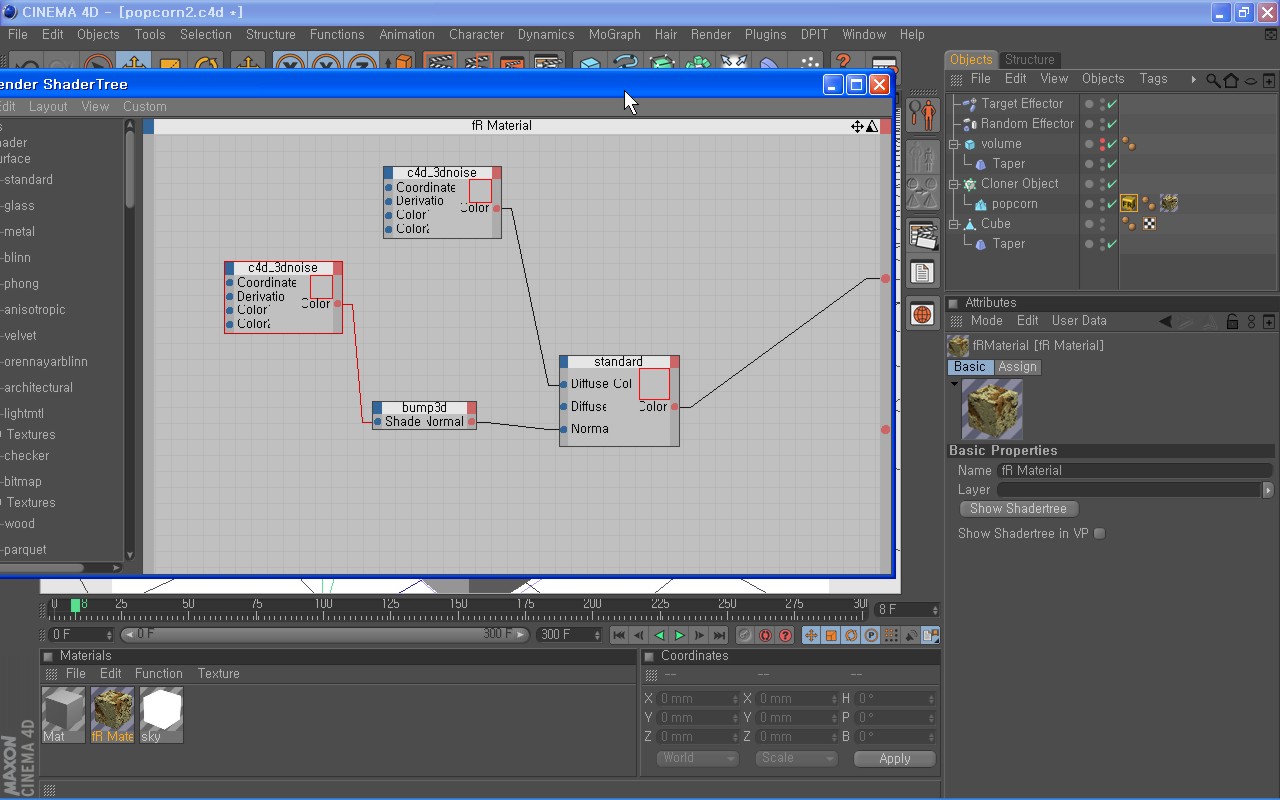The width and height of the screenshot is (1280, 800).
Task: Go to start of animation
Action: coord(619,635)
